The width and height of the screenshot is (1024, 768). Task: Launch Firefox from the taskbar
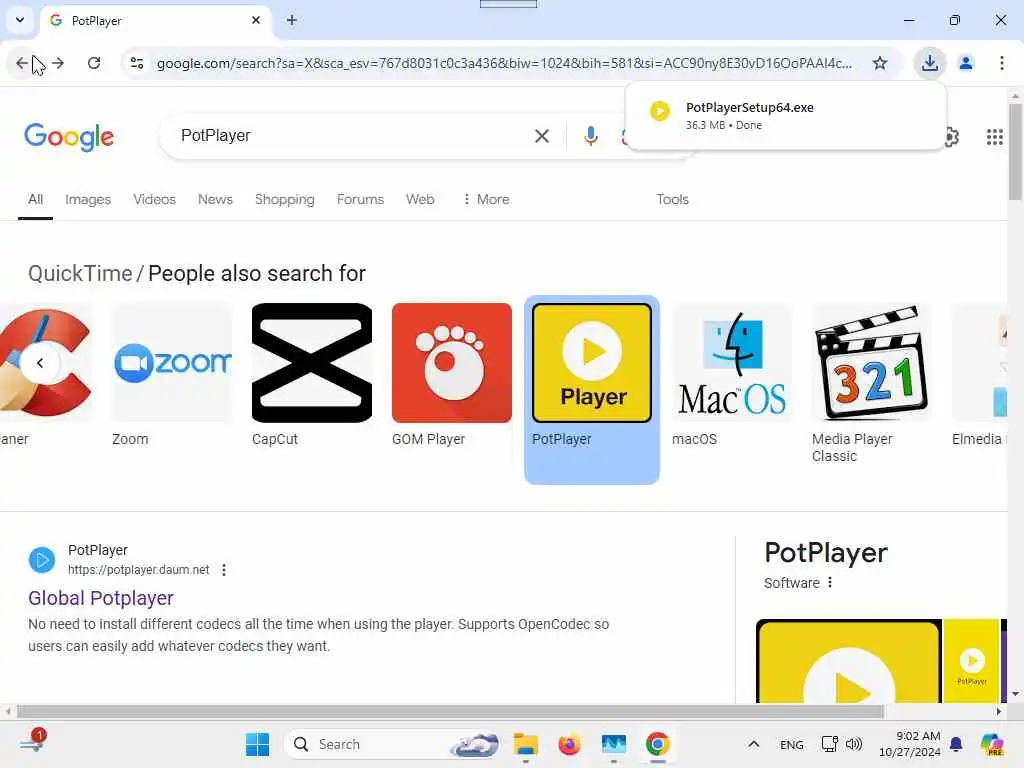569,744
